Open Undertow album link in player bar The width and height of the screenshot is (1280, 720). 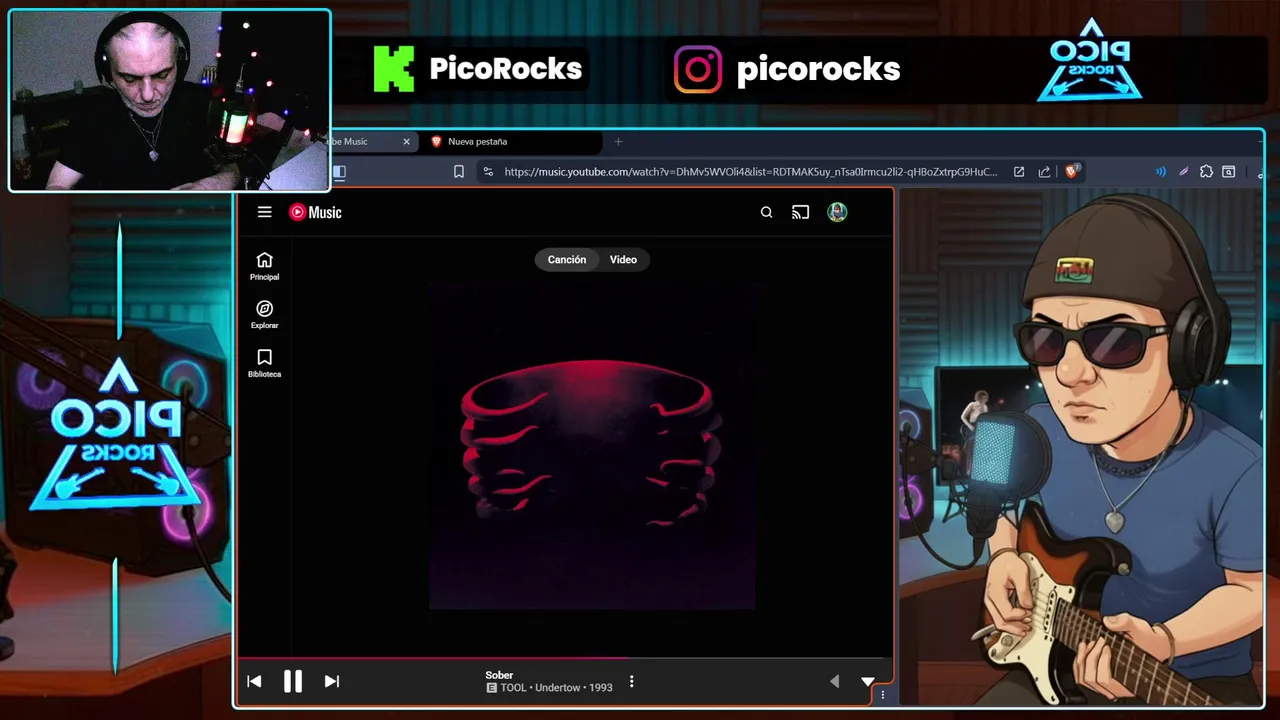[x=557, y=688]
